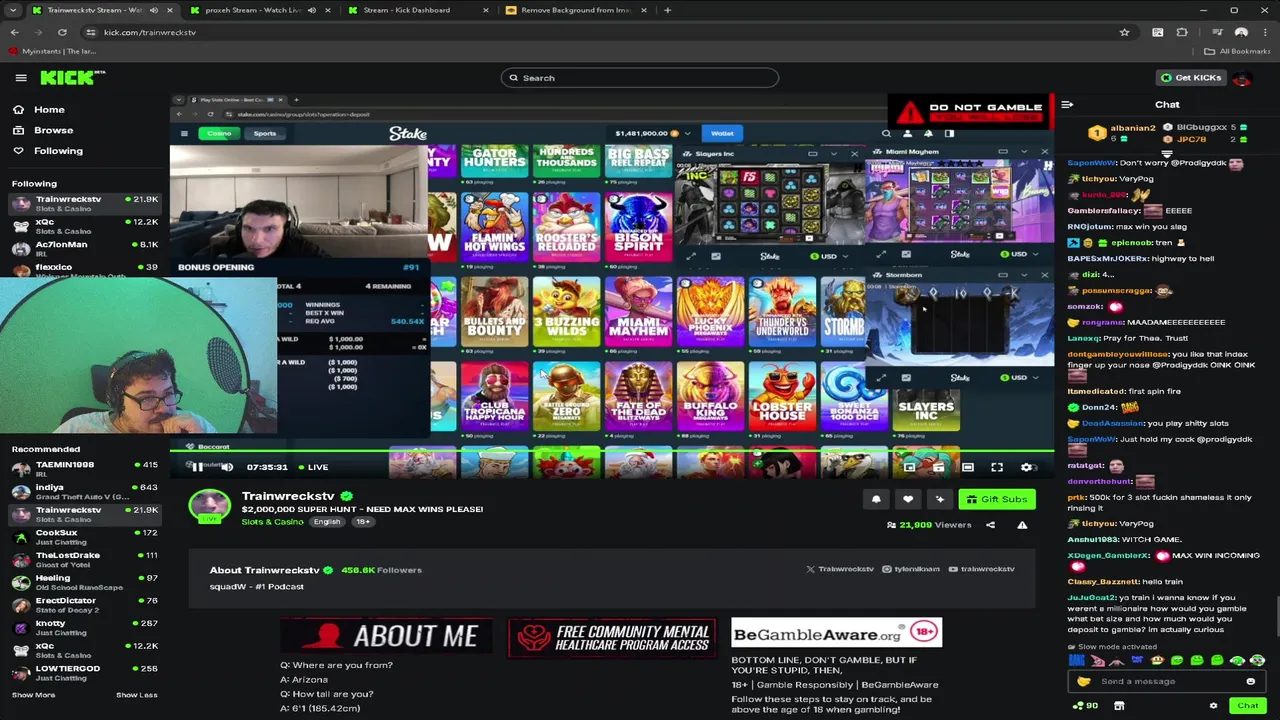Open trainwreckstv YouTube link

(x=981, y=569)
